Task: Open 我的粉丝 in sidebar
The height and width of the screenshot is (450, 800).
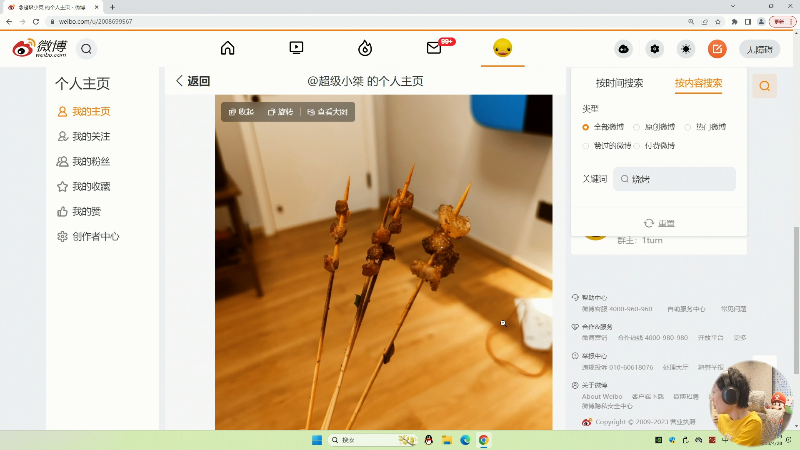Action: (x=84, y=161)
